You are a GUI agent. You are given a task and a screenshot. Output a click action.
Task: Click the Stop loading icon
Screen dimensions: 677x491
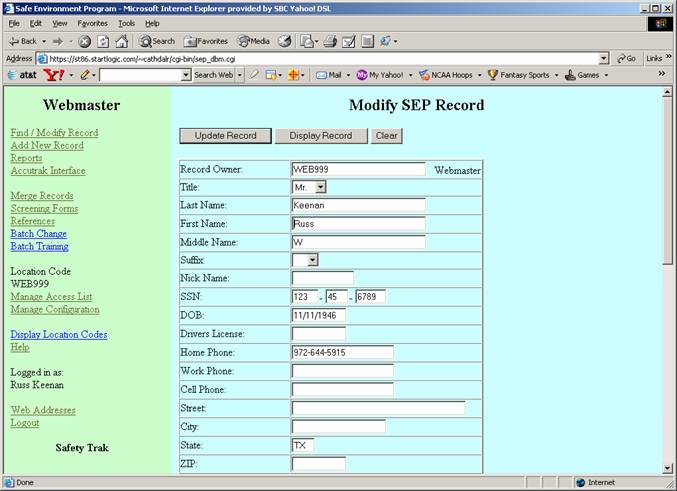pos(85,41)
